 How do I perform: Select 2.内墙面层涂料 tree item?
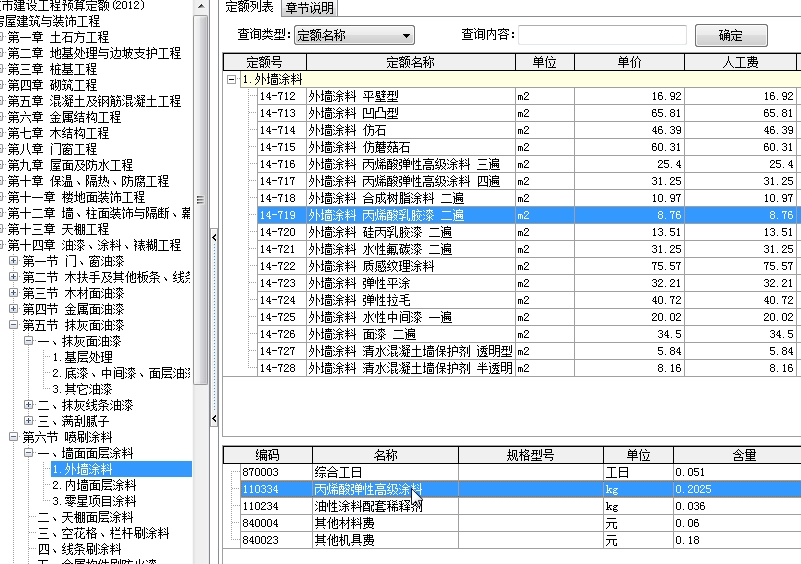(94, 485)
